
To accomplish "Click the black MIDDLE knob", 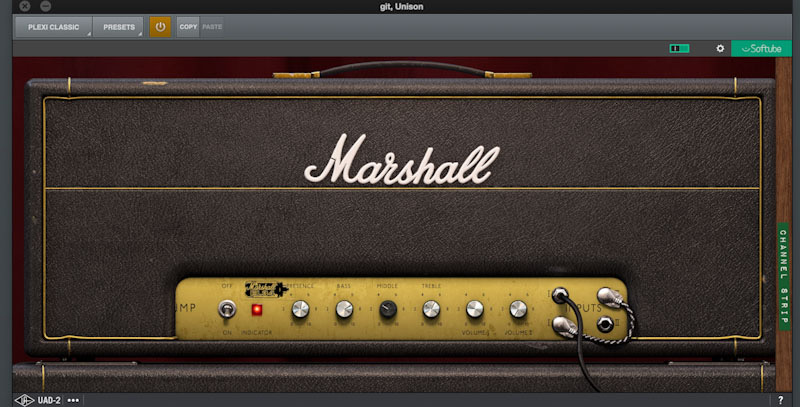I will (388, 309).
